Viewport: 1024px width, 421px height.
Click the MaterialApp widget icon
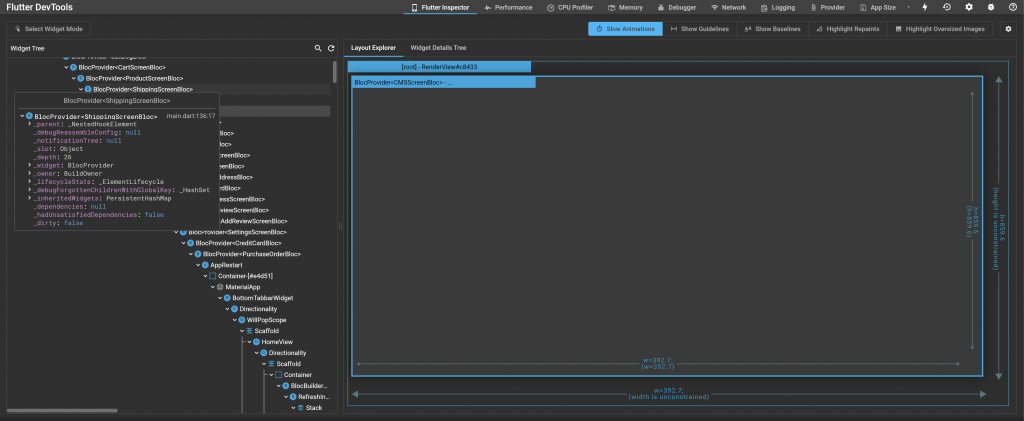click(x=220, y=287)
